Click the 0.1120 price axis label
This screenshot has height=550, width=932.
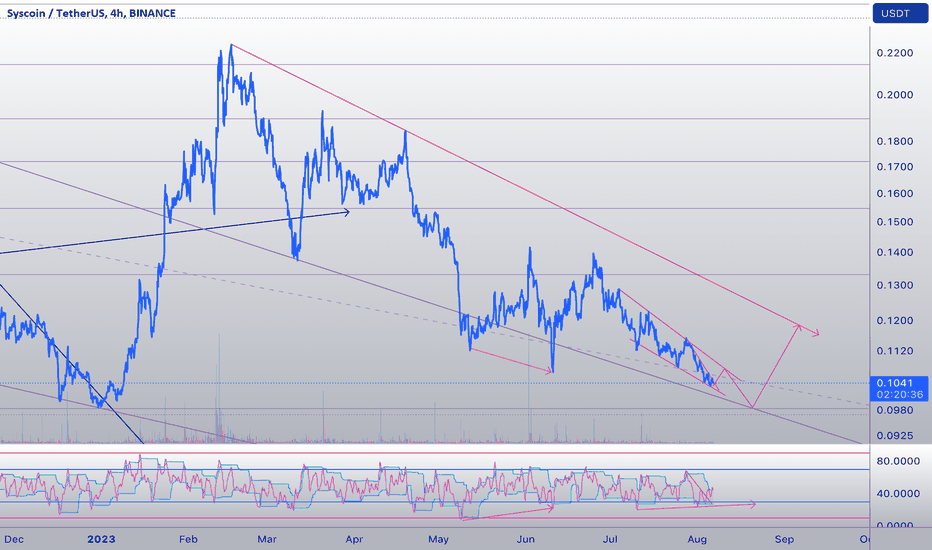click(x=895, y=351)
